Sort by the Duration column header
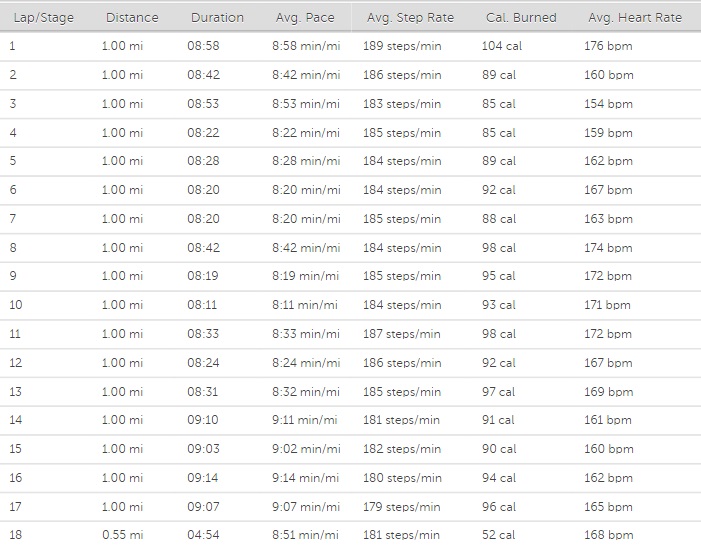Image resolution: width=701 pixels, height=549 pixels. pyautogui.click(x=216, y=17)
